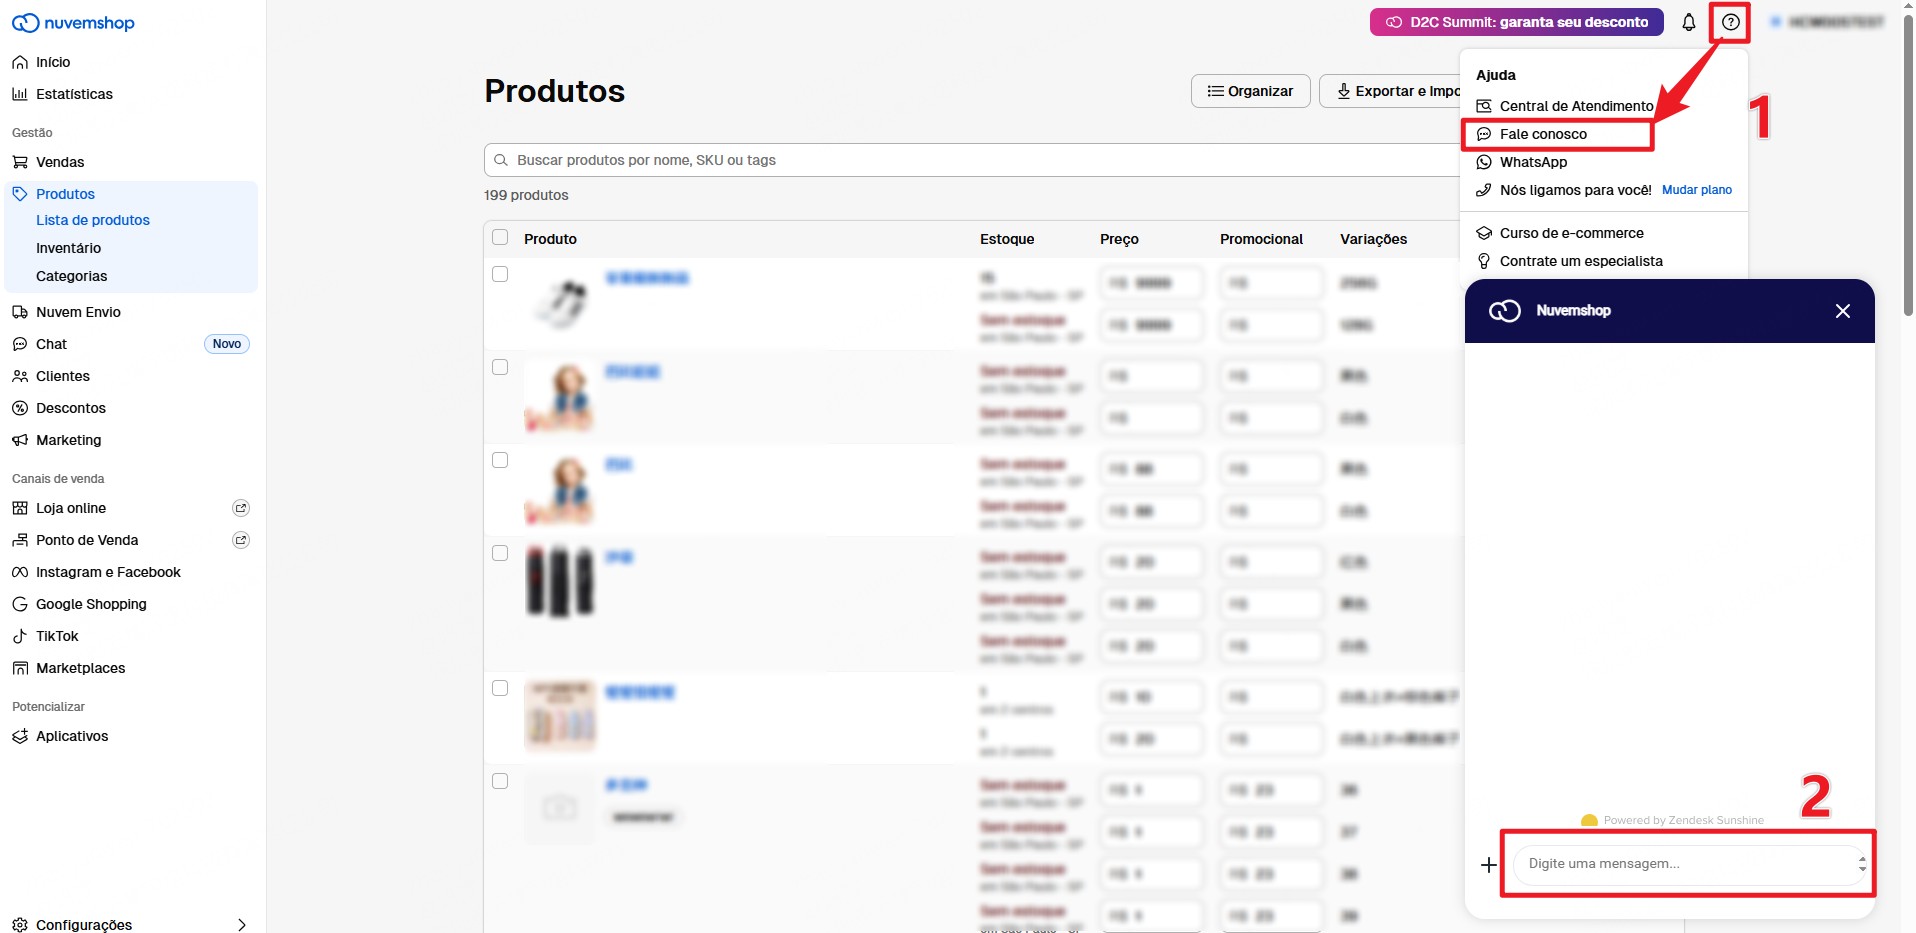1916x933 pixels.
Task: Open Categorias submenu item
Action: [71, 276]
